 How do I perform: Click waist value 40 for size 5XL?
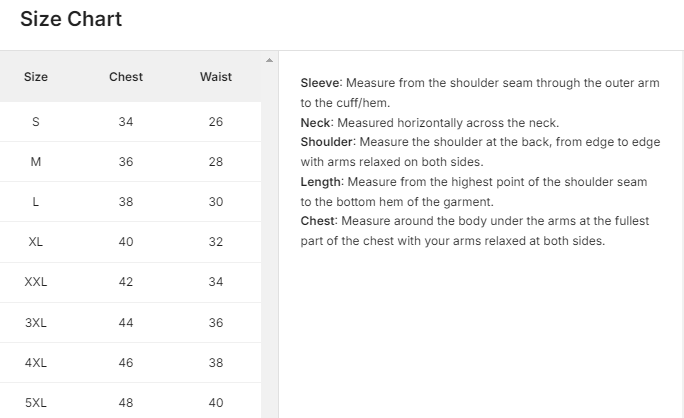[216, 403]
